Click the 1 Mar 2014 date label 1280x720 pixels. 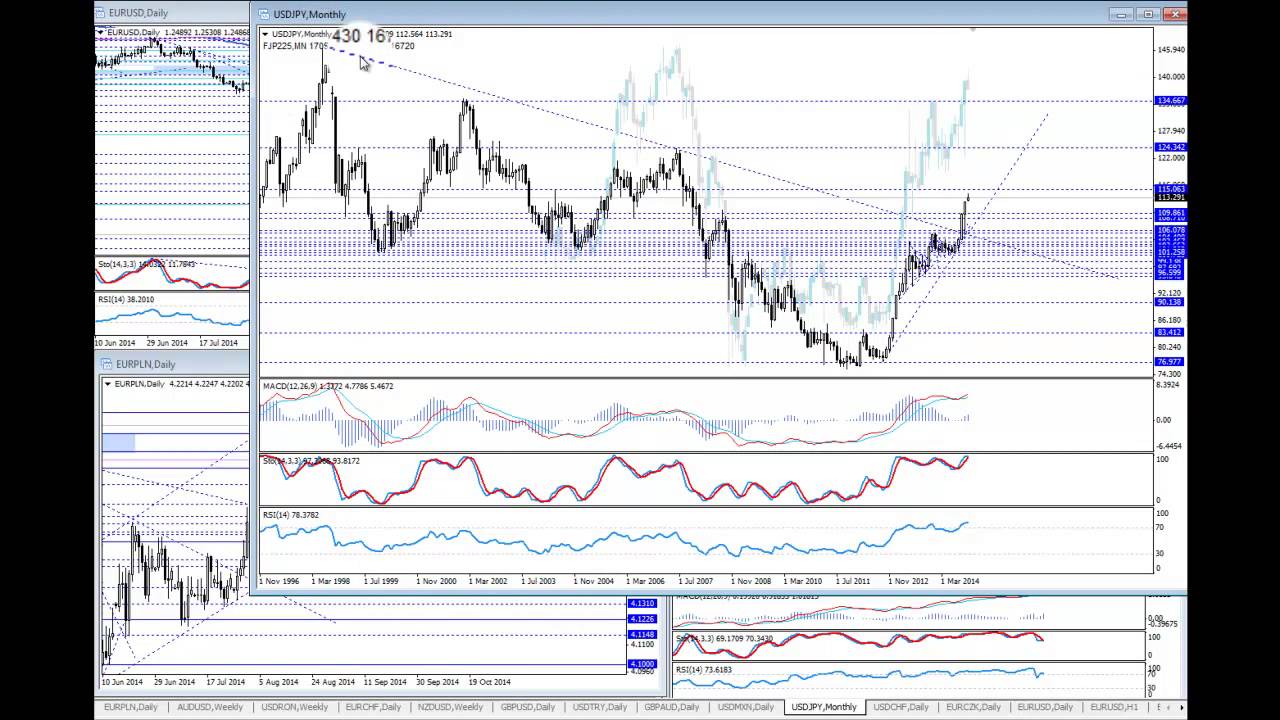960,581
